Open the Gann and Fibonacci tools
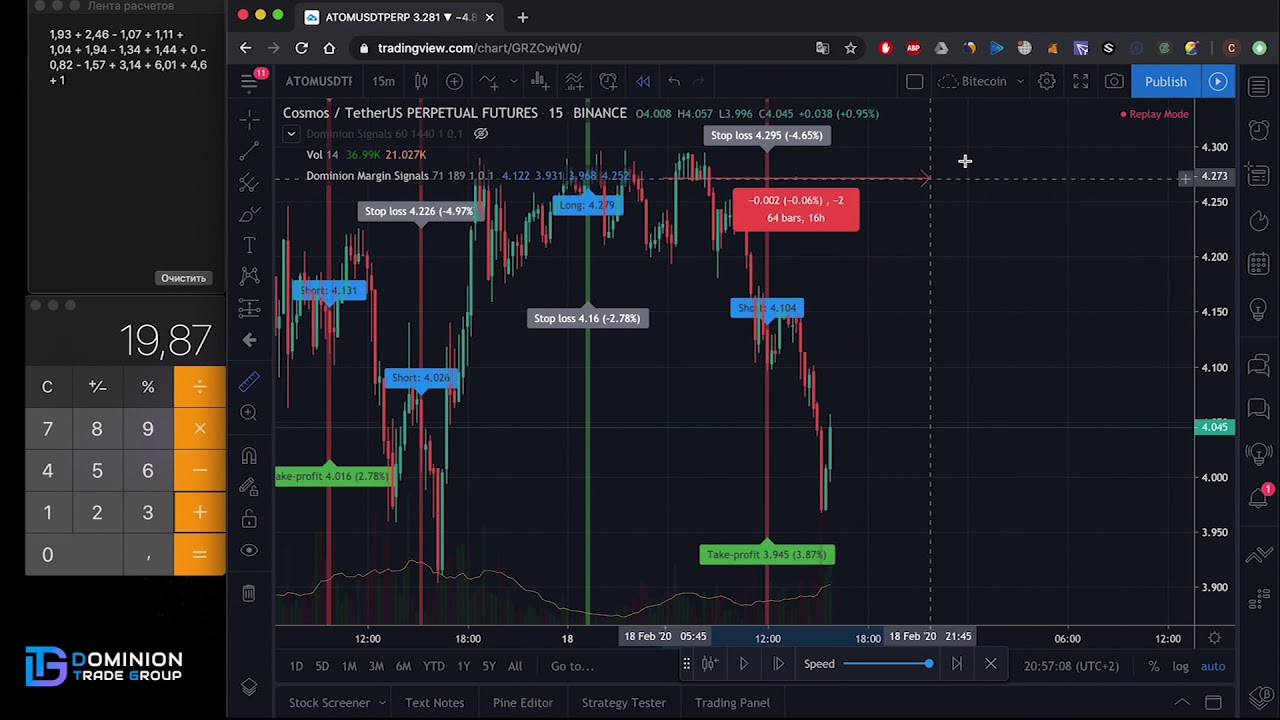The image size is (1280, 720). pos(249,183)
